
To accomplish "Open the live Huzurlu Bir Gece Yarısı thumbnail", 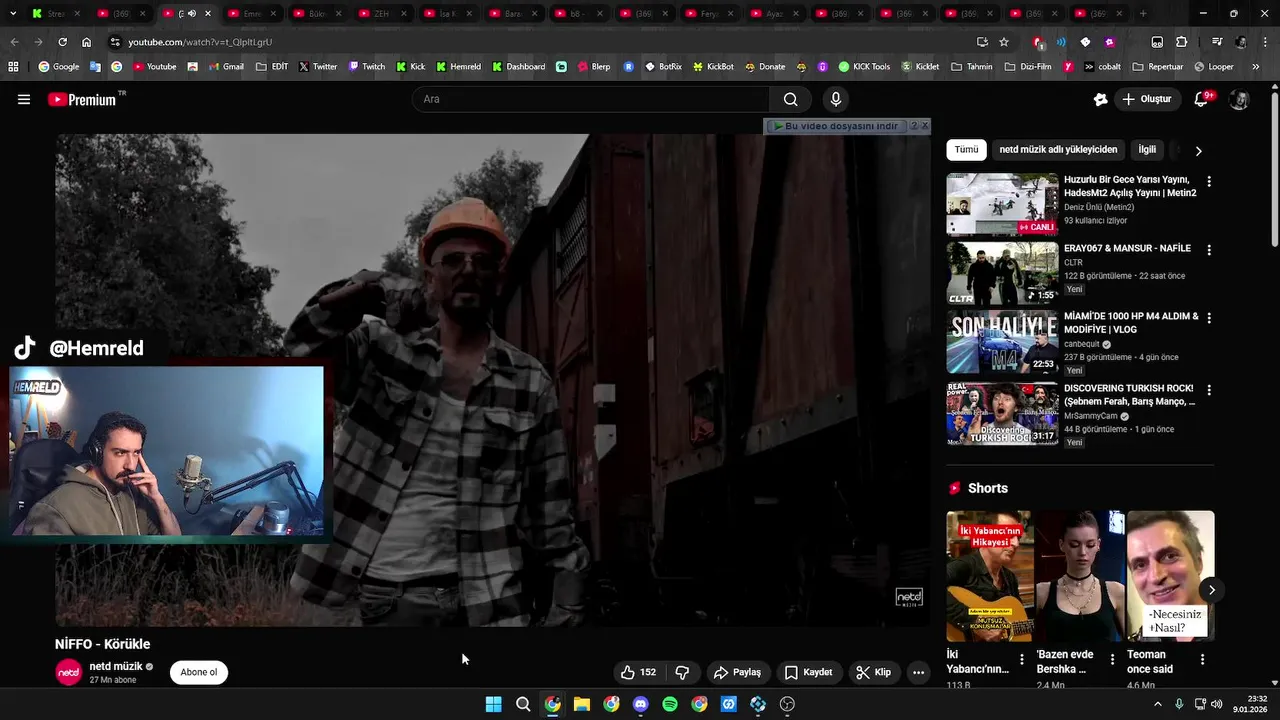I will [1002, 204].
